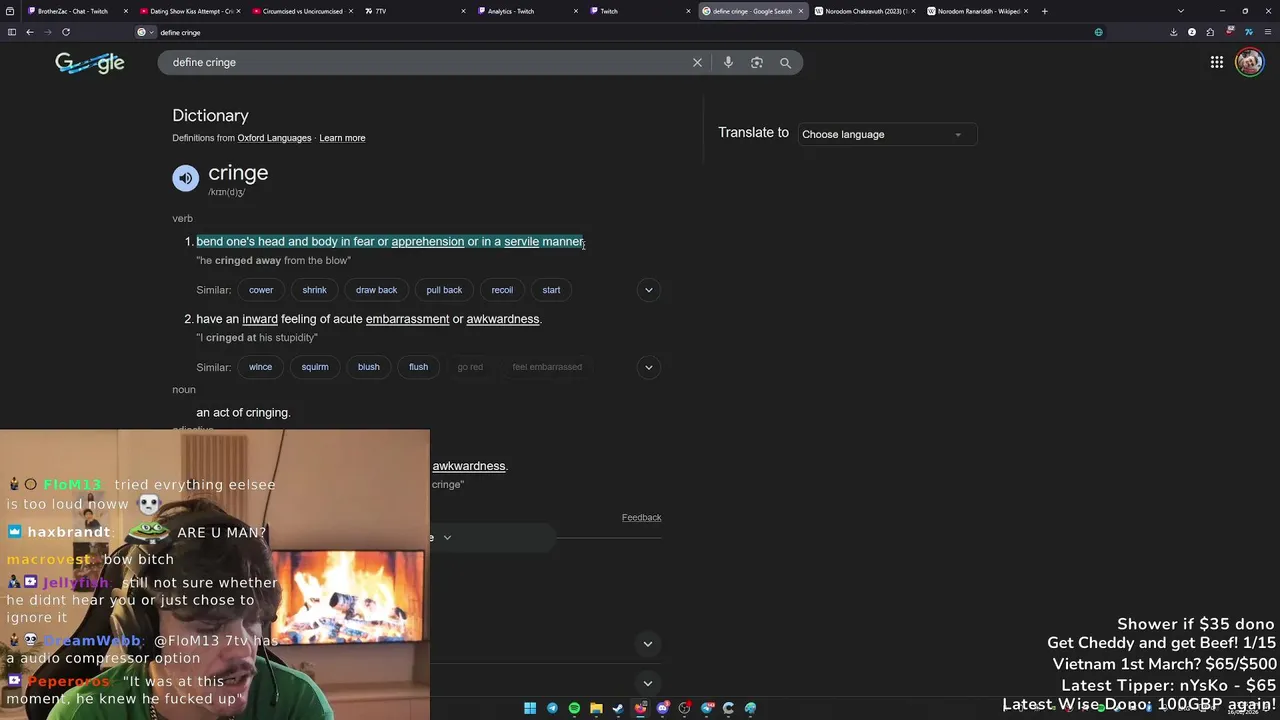Click the Feedback link

click(641, 518)
